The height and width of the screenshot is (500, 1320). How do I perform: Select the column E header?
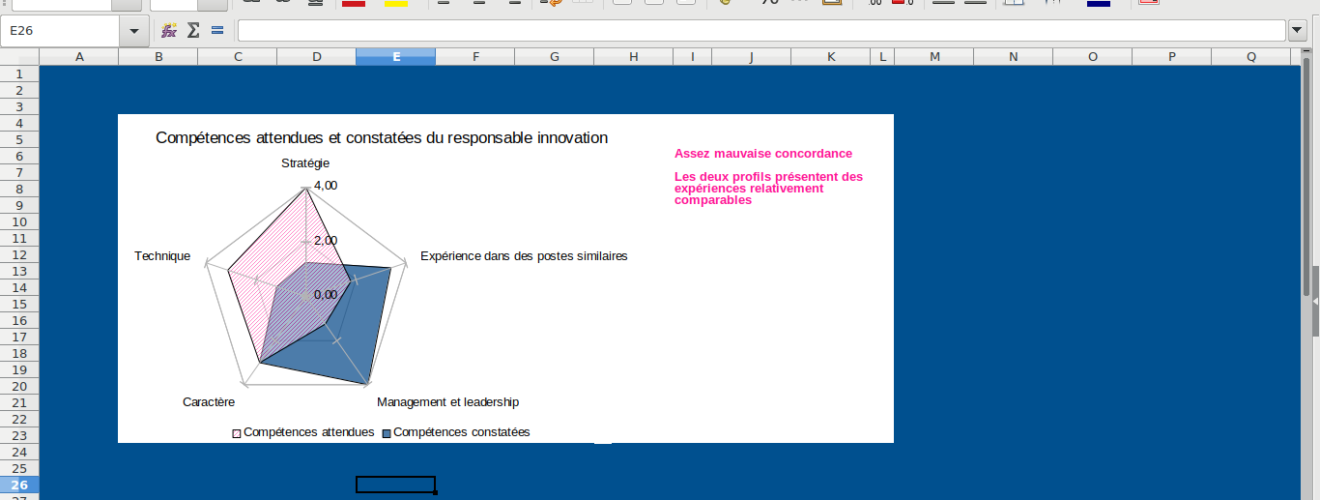pos(396,57)
